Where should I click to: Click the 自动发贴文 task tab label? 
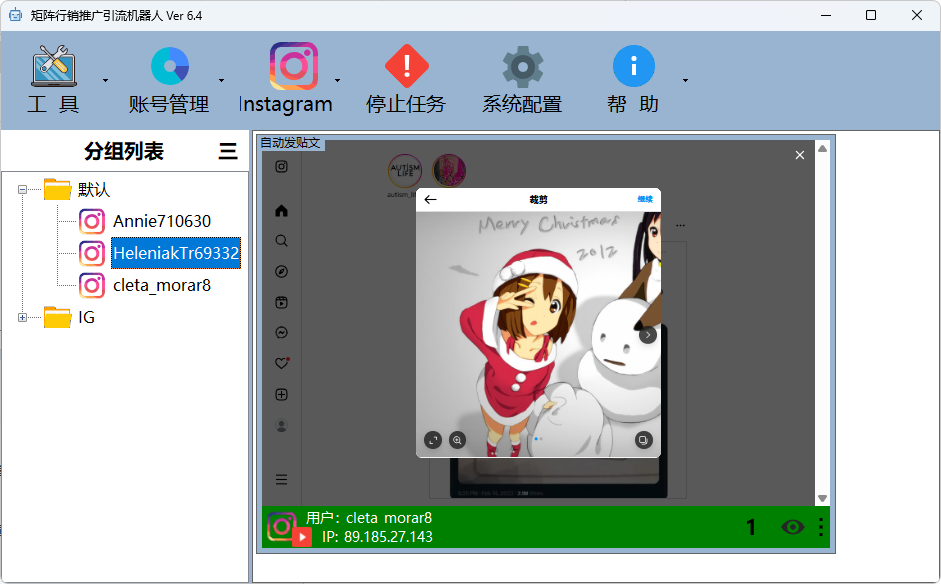(x=290, y=143)
